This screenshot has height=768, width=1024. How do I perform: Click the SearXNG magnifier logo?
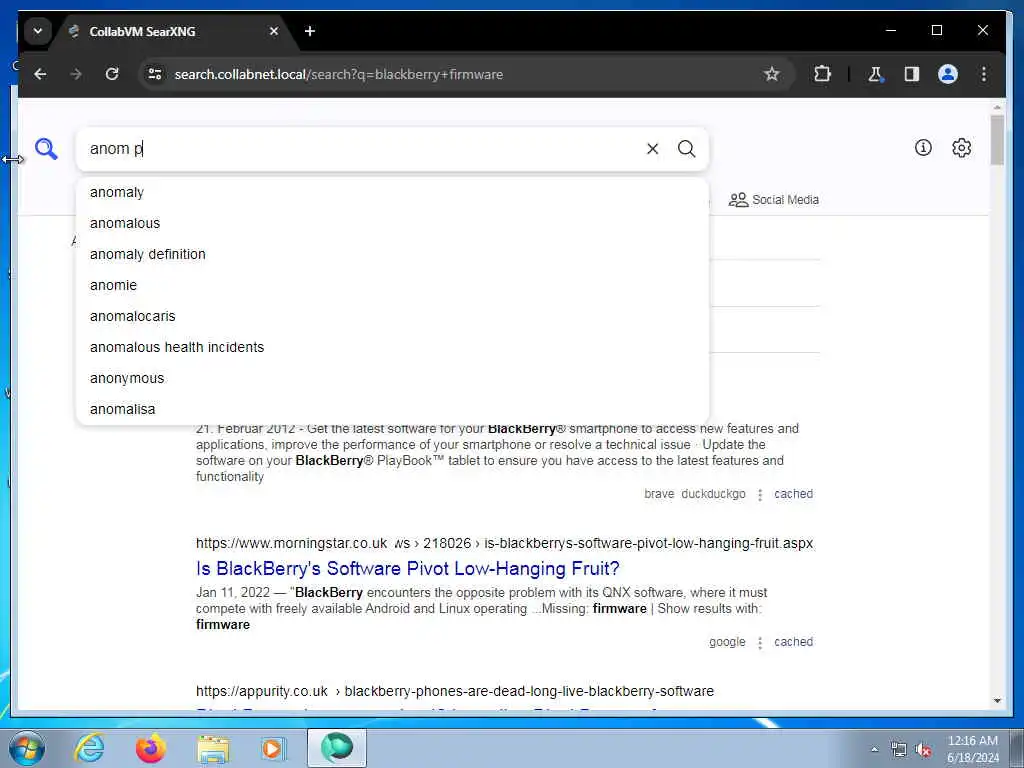pyautogui.click(x=46, y=149)
